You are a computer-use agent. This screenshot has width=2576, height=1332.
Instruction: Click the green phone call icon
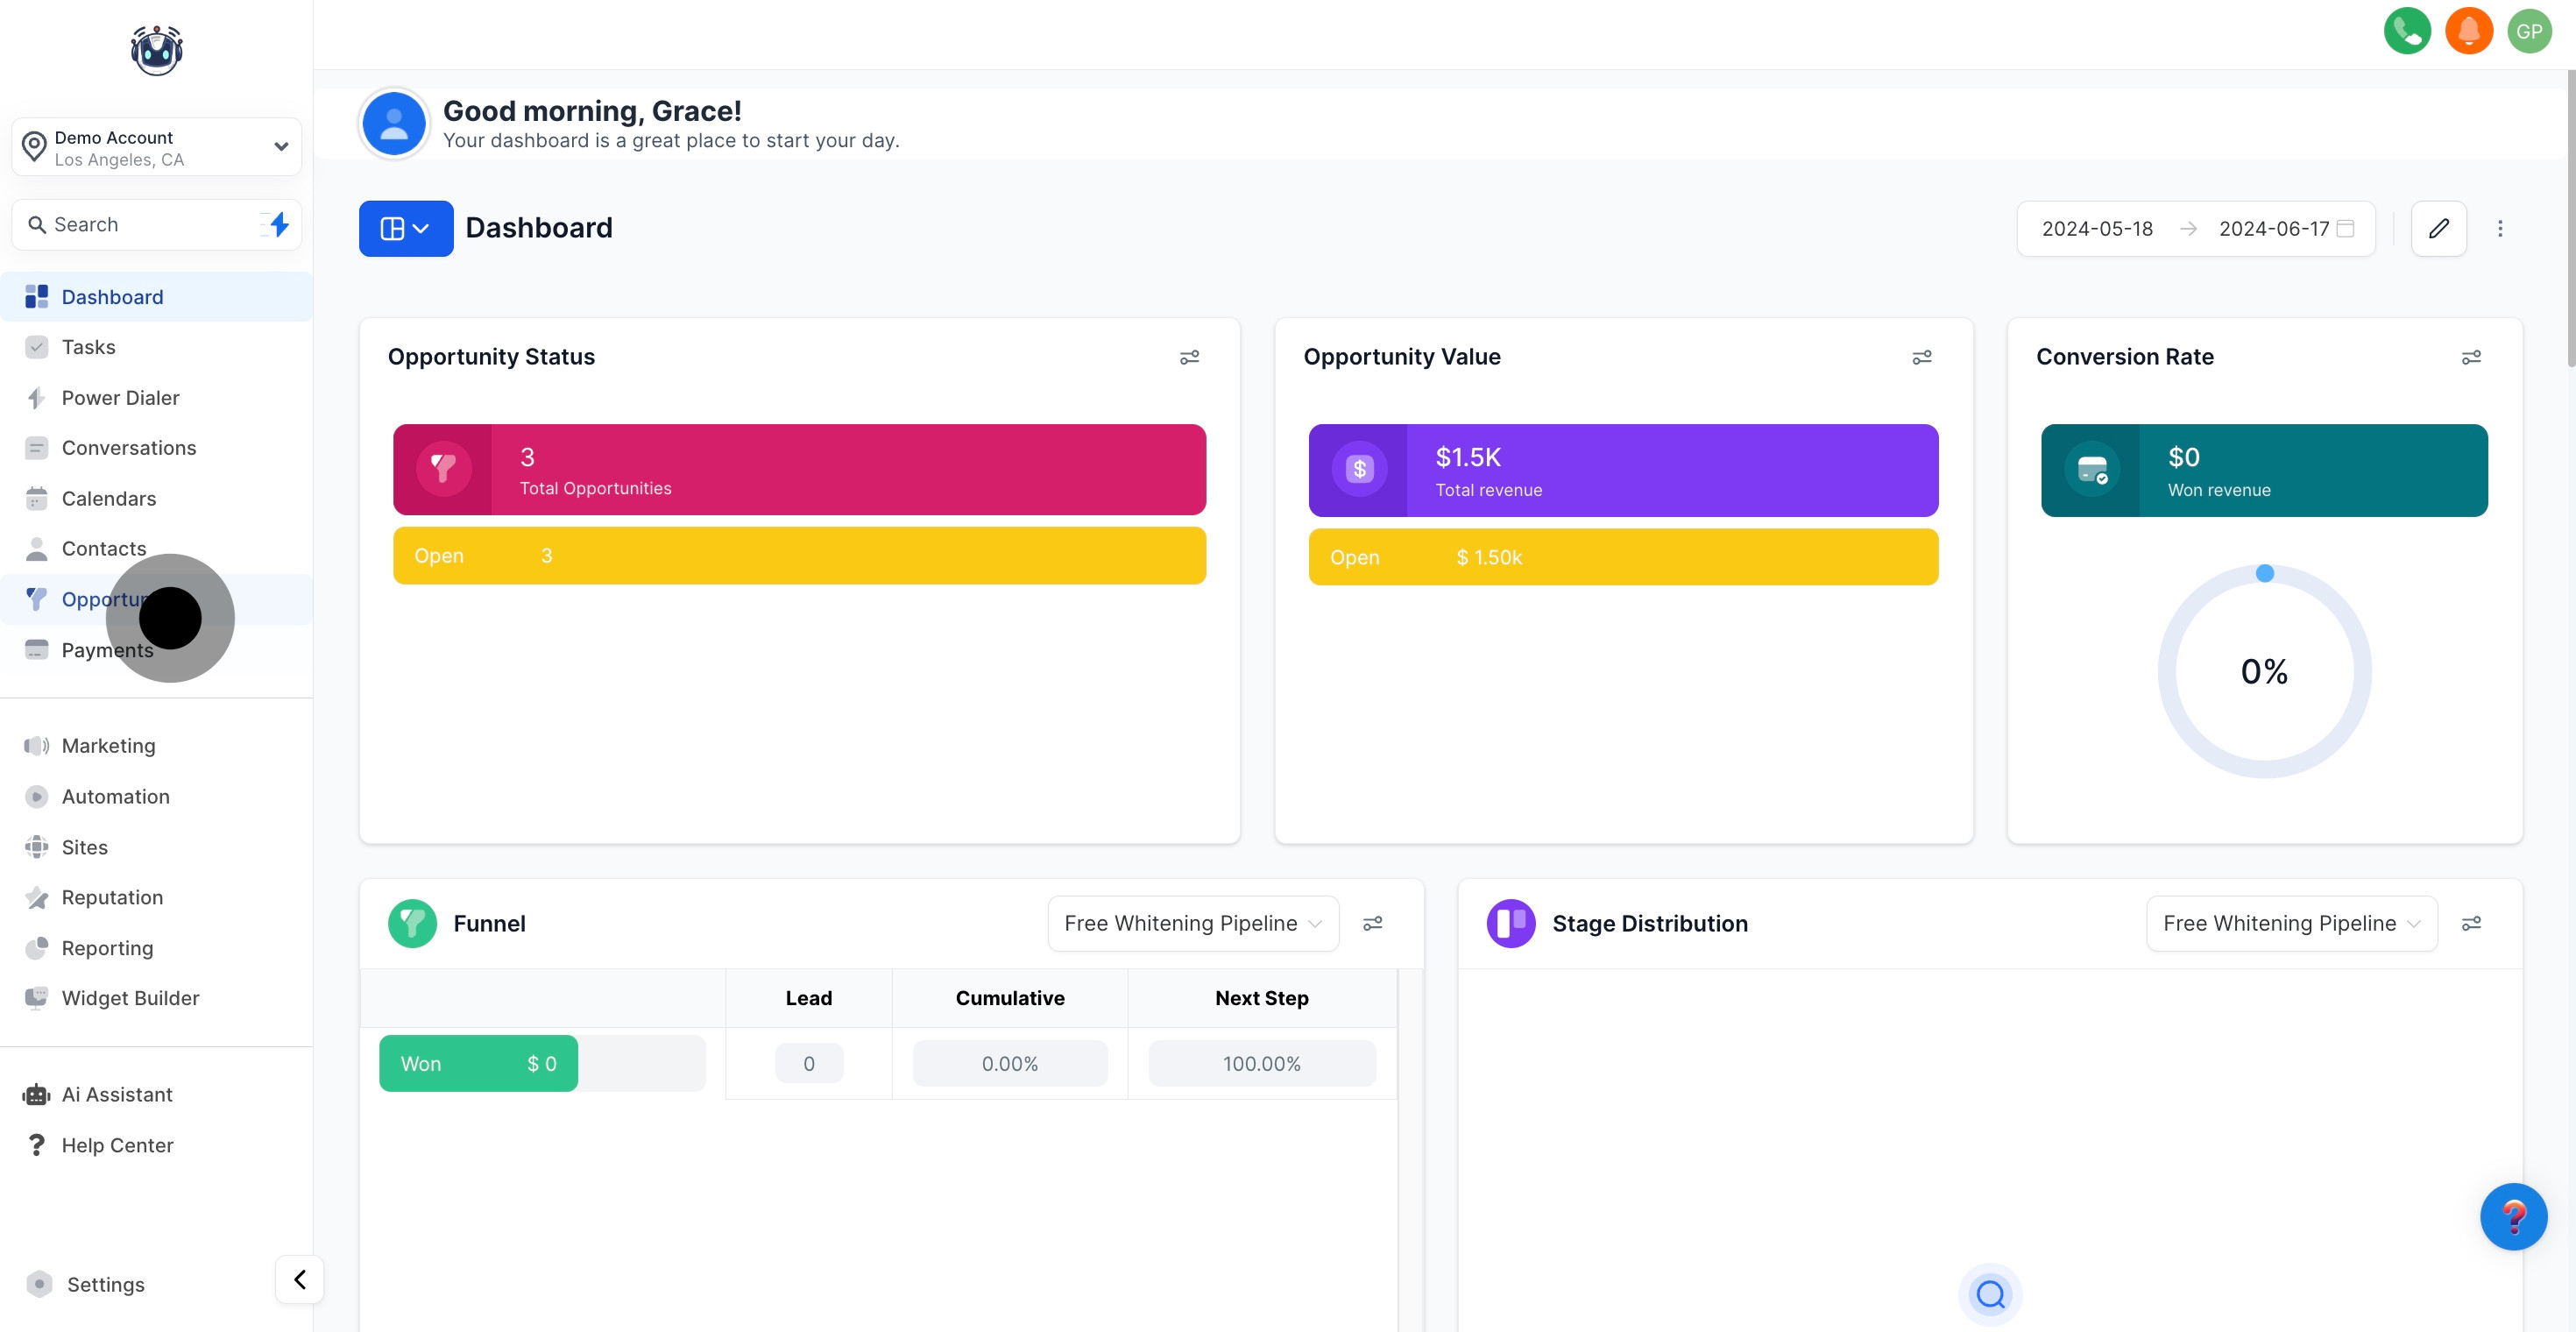coord(2406,31)
